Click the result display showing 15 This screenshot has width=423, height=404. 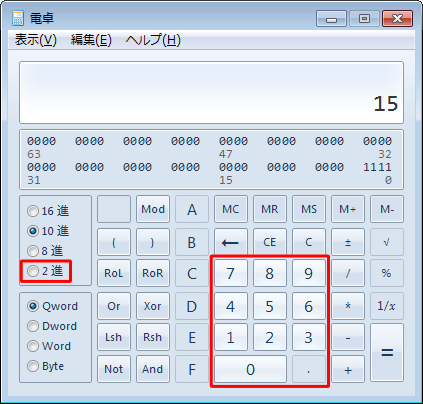(x=211, y=92)
